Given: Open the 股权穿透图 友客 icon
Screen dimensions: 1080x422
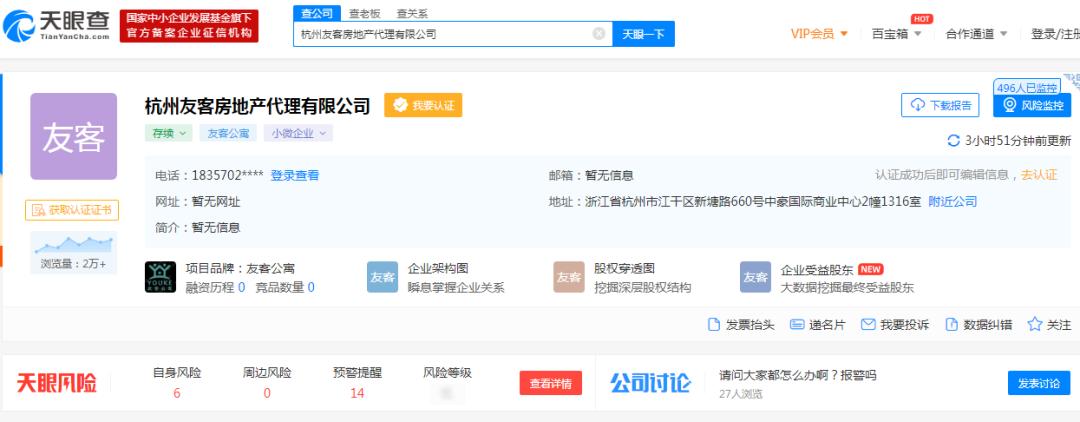Looking at the screenshot, I should point(569,277).
